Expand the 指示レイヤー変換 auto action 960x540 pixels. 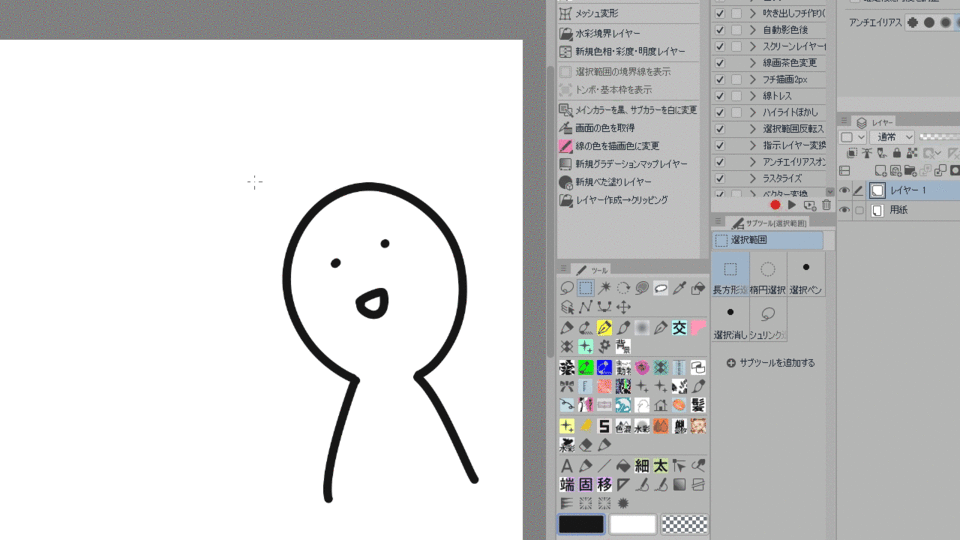pos(753,146)
